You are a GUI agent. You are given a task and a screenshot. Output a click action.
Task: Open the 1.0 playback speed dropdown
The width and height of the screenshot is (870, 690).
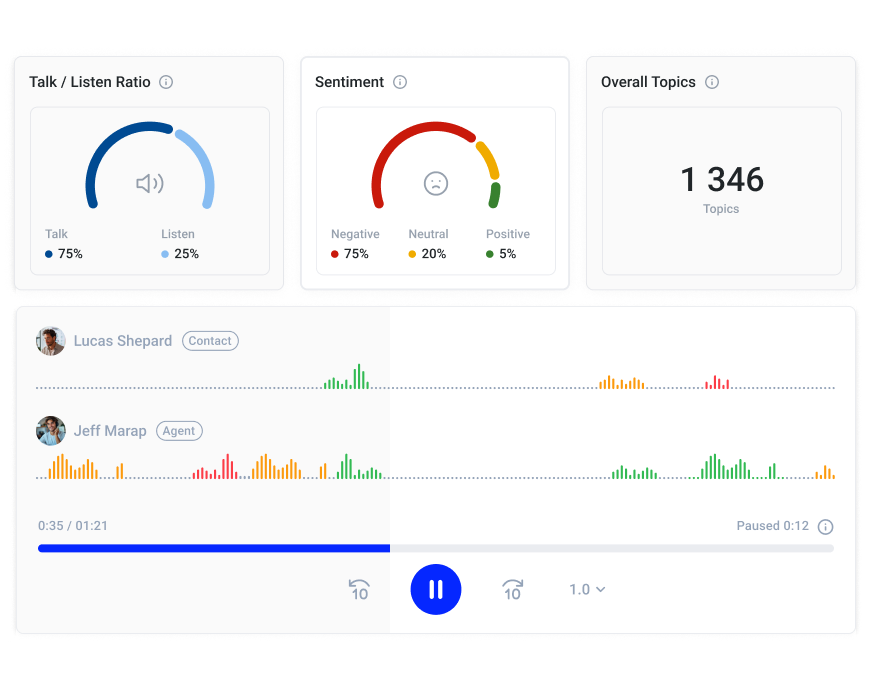point(586,589)
